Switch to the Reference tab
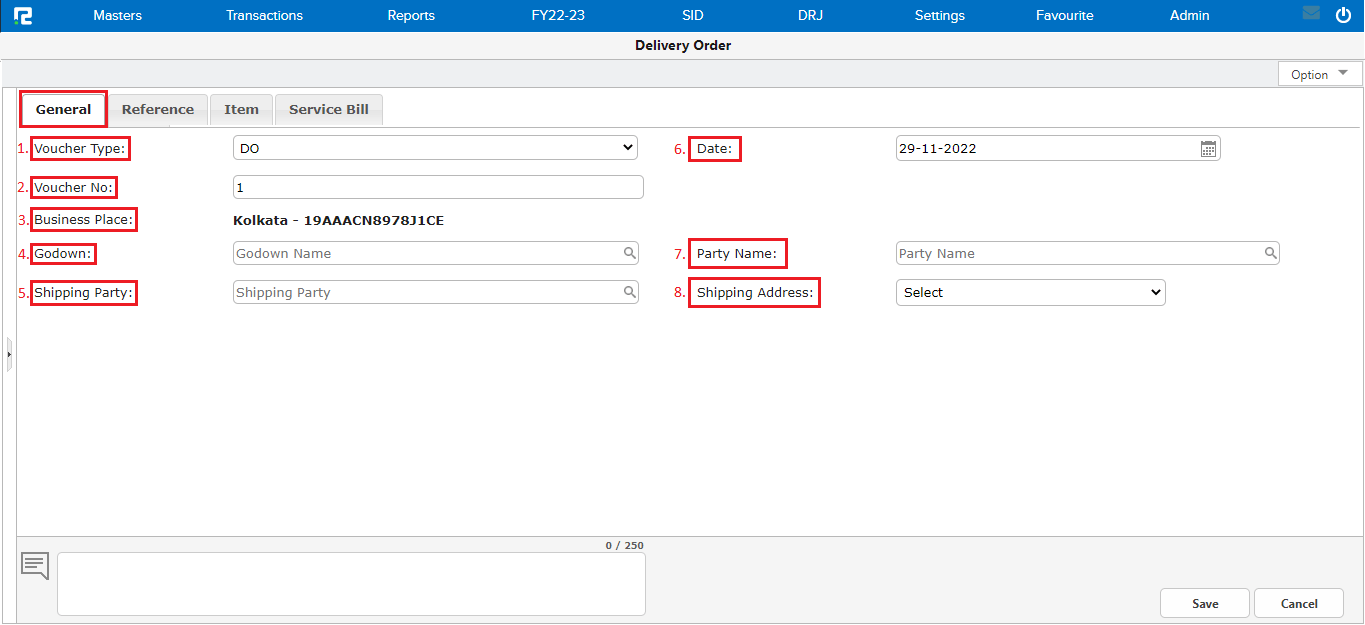 point(158,110)
